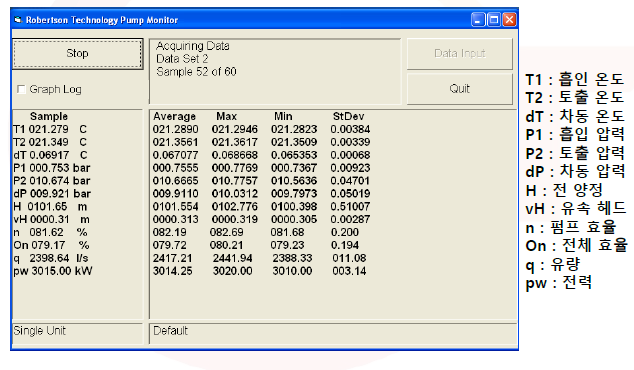Select T2 sample value 021.349
Image resolution: width=634 pixels, height=370 pixels.
tap(49, 142)
